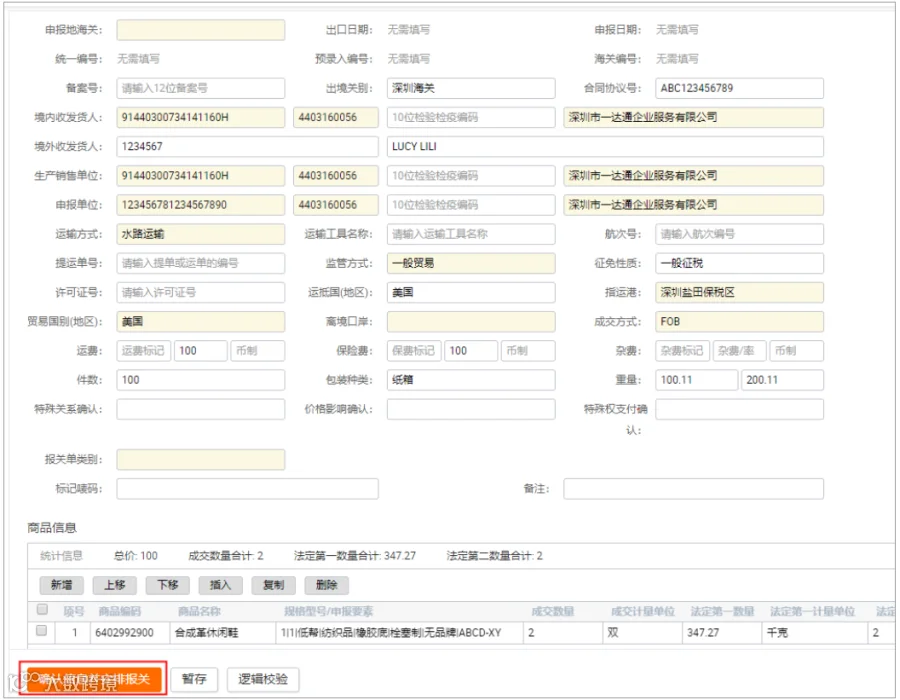Image resolution: width=900 pixels, height=700 pixels.
Task: Open the 报关单类别 selection field
Action: click(200, 460)
